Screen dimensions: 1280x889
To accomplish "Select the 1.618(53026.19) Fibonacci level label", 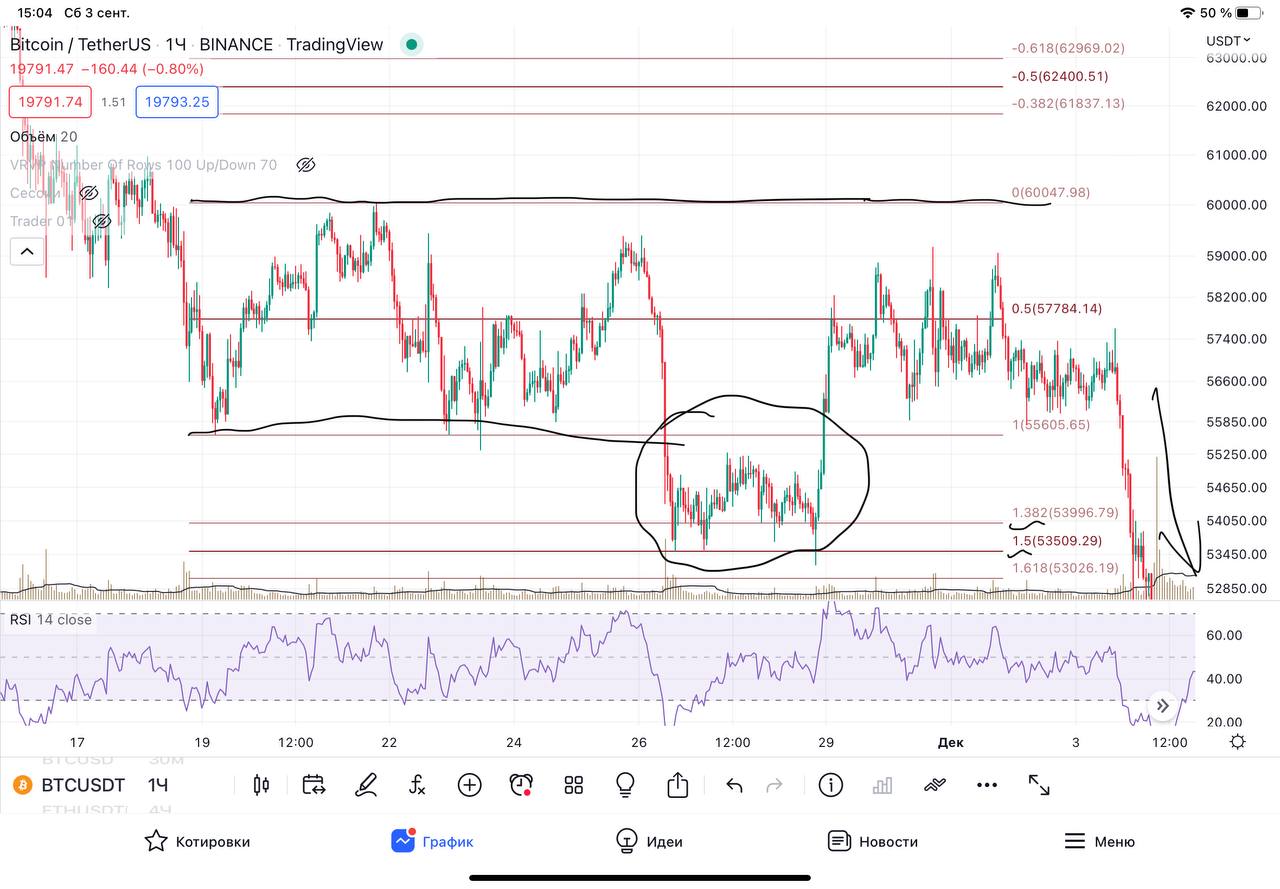I will (x=1065, y=568).
